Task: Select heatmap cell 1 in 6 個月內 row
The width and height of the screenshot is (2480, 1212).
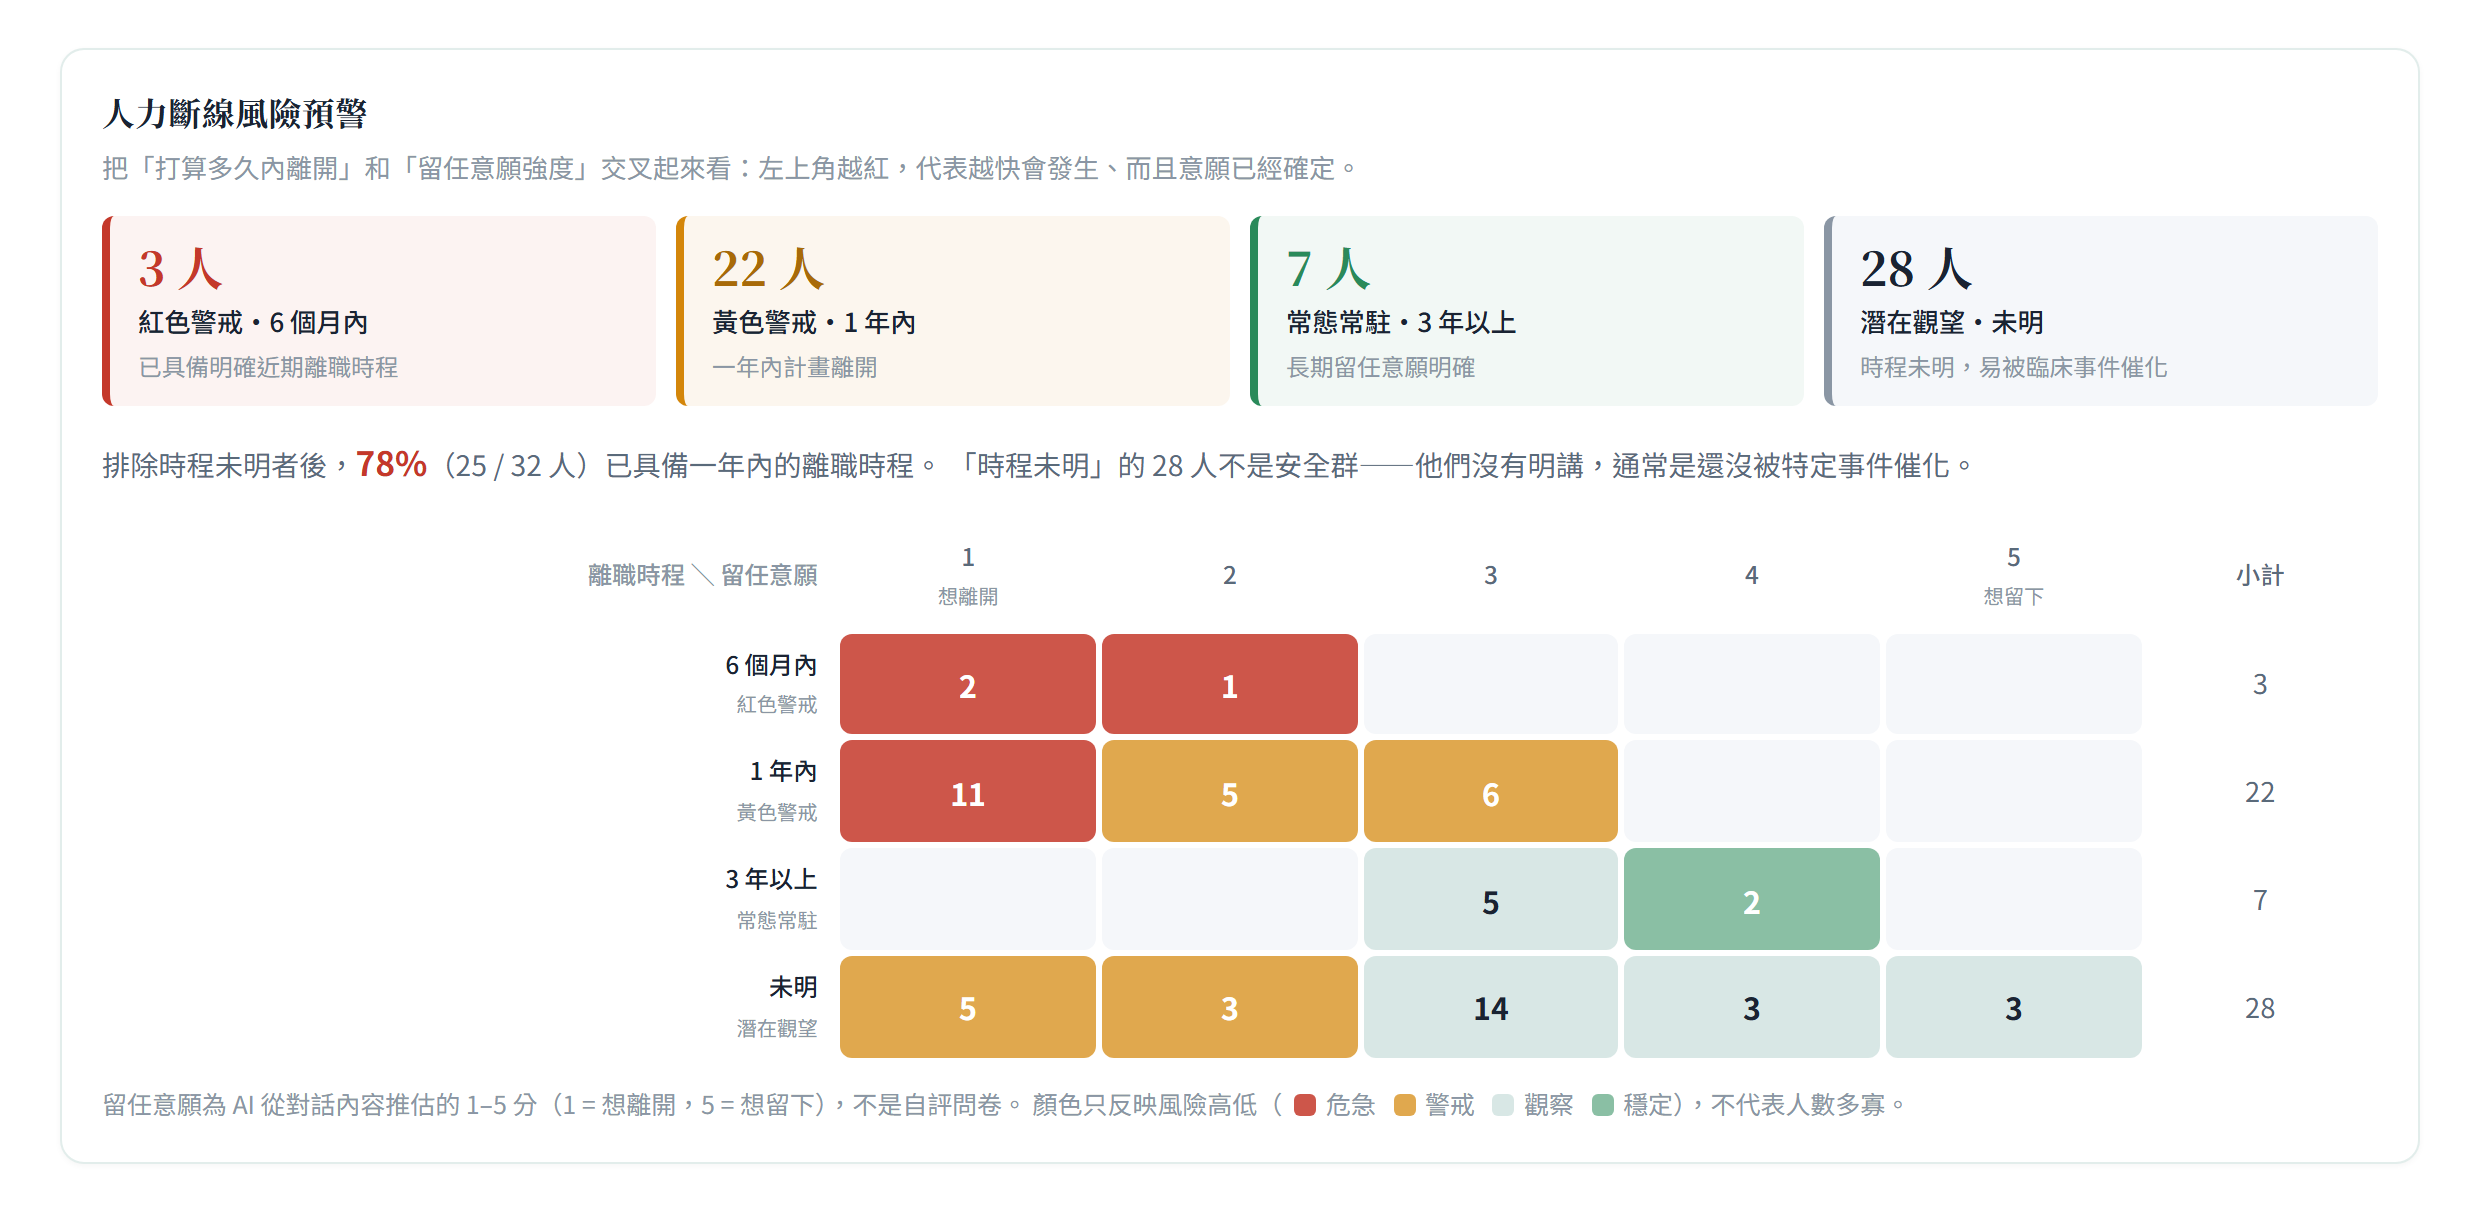Action: click(x=1230, y=684)
